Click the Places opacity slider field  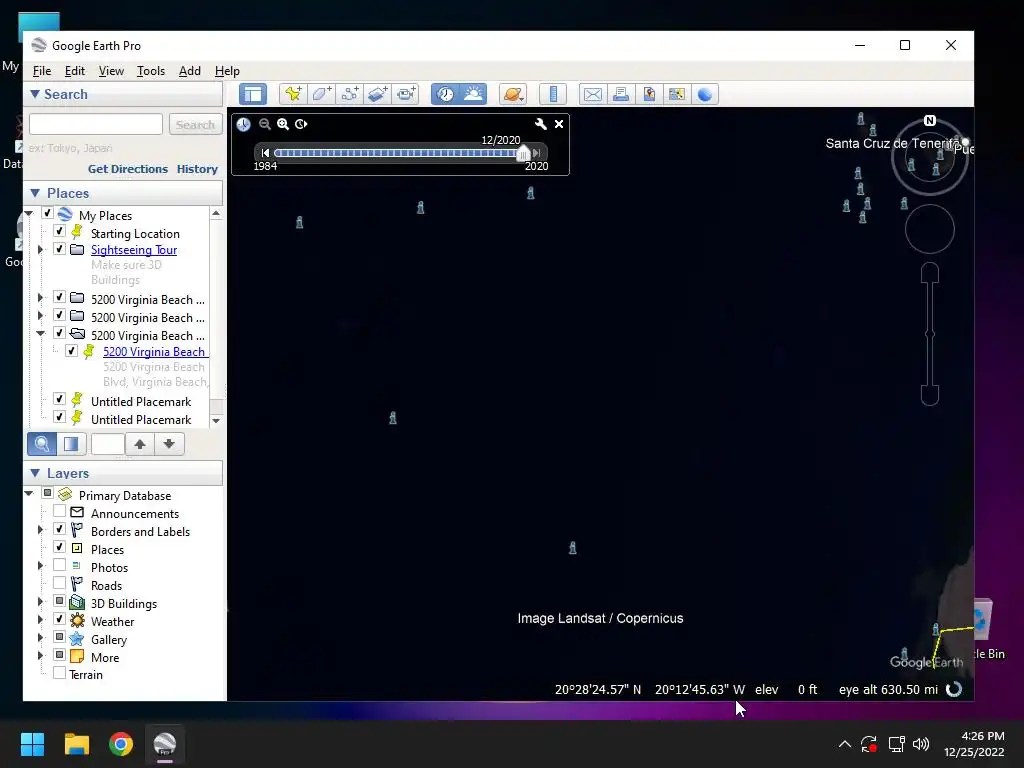point(108,444)
